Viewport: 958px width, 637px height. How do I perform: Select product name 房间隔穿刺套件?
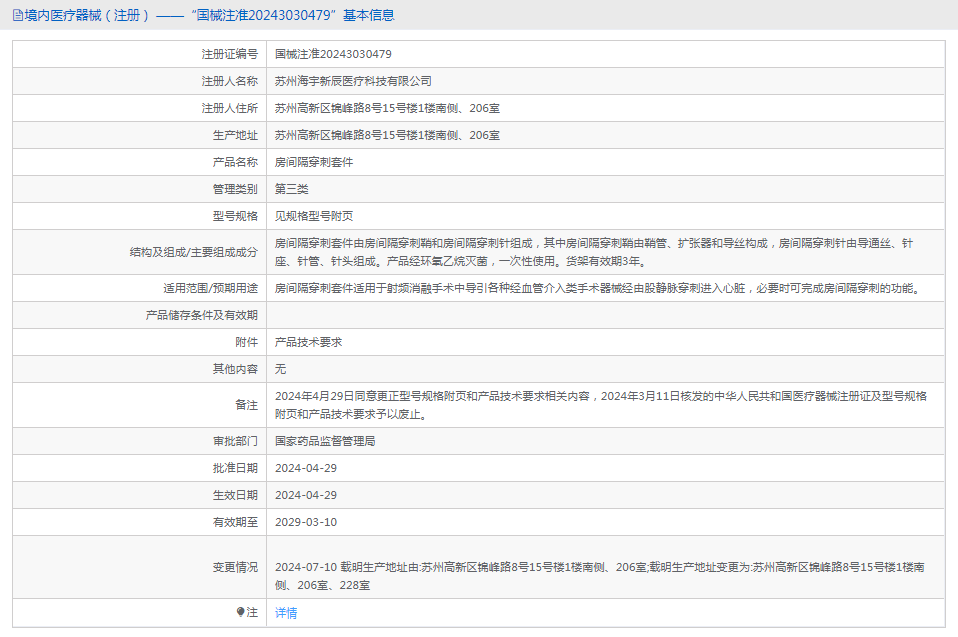[314, 162]
